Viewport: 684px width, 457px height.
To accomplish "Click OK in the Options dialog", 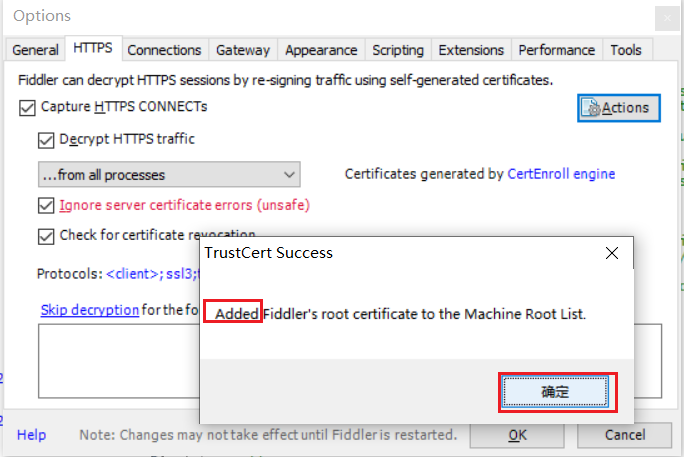I will click(517, 435).
